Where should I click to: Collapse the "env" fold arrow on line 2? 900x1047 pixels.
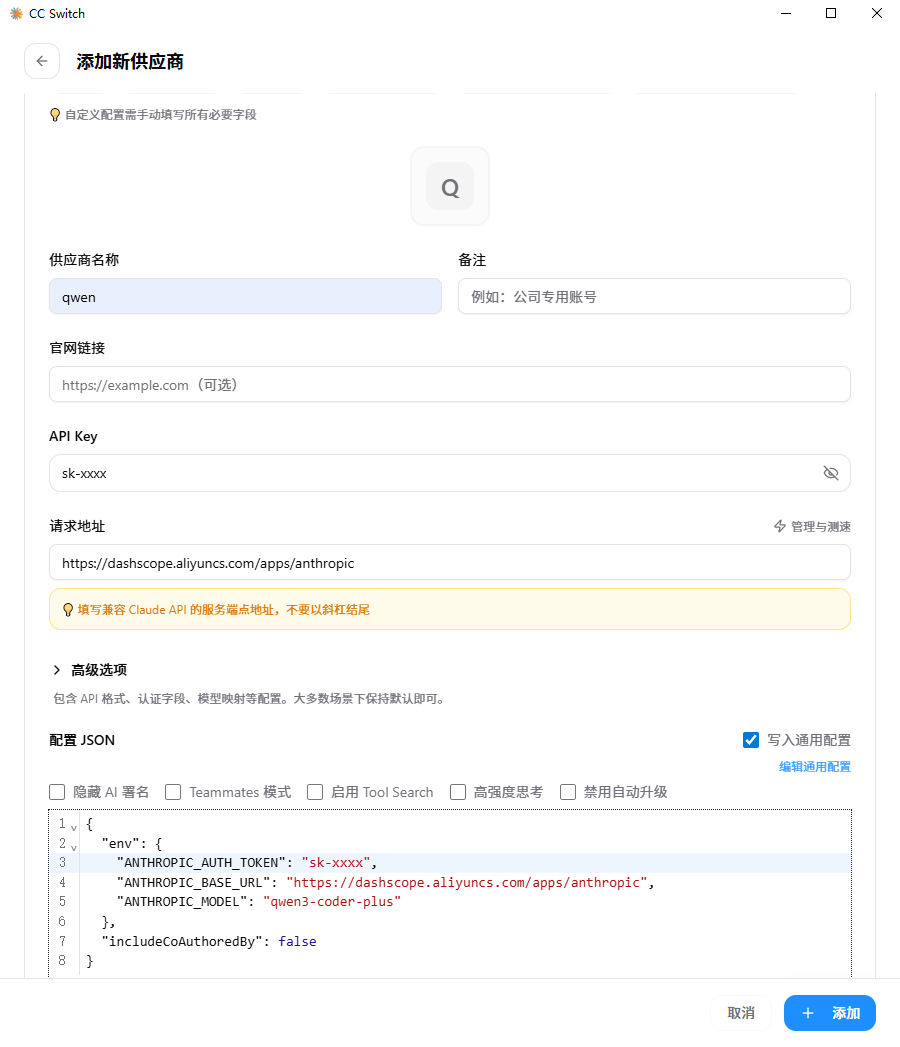[x=73, y=847]
